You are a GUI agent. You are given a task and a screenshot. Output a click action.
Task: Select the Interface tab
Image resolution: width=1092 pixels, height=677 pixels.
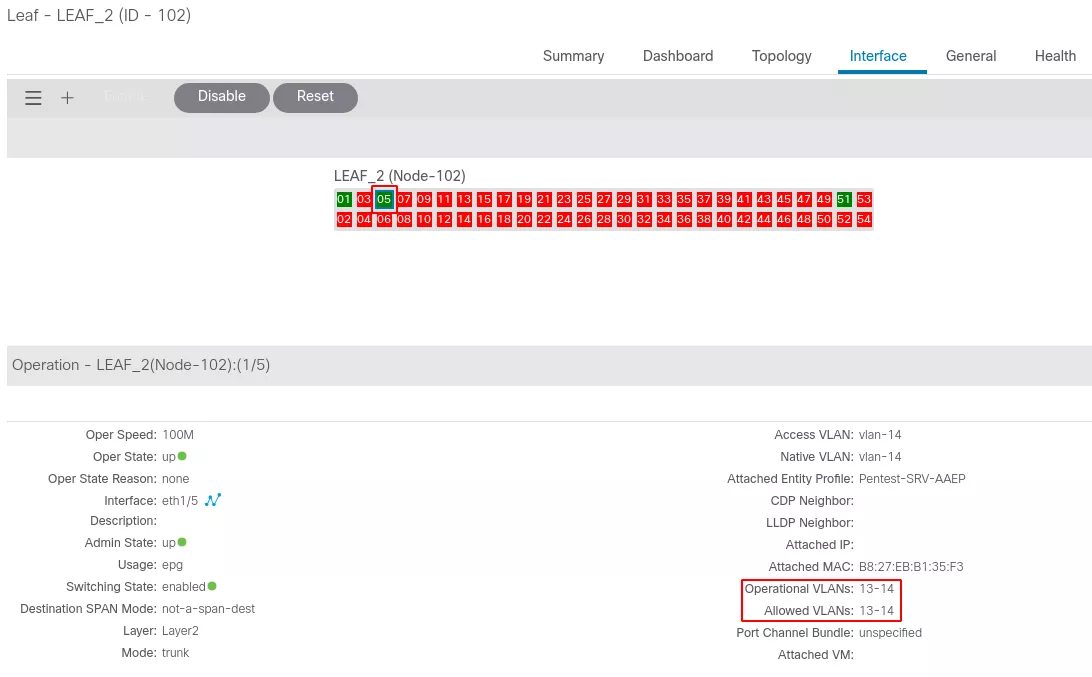878,56
